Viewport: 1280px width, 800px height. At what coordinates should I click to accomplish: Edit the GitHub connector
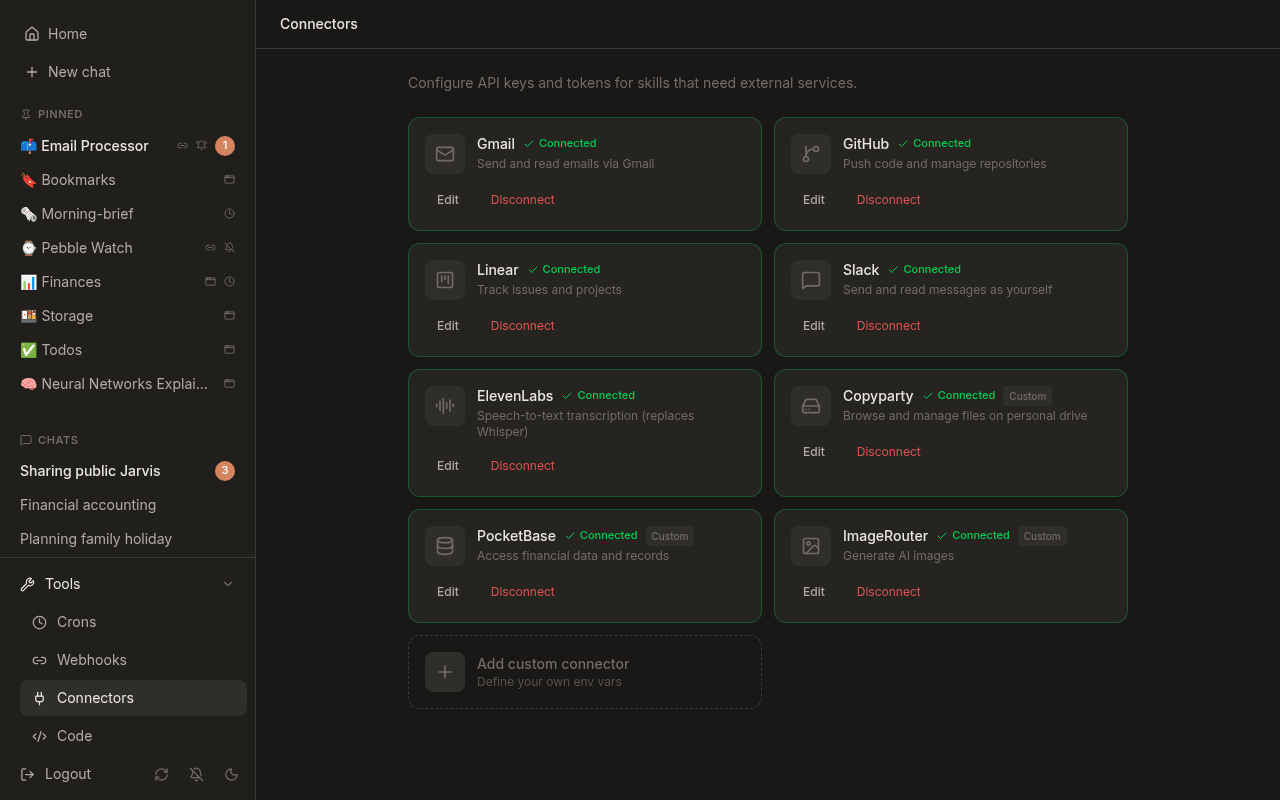click(814, 200)
